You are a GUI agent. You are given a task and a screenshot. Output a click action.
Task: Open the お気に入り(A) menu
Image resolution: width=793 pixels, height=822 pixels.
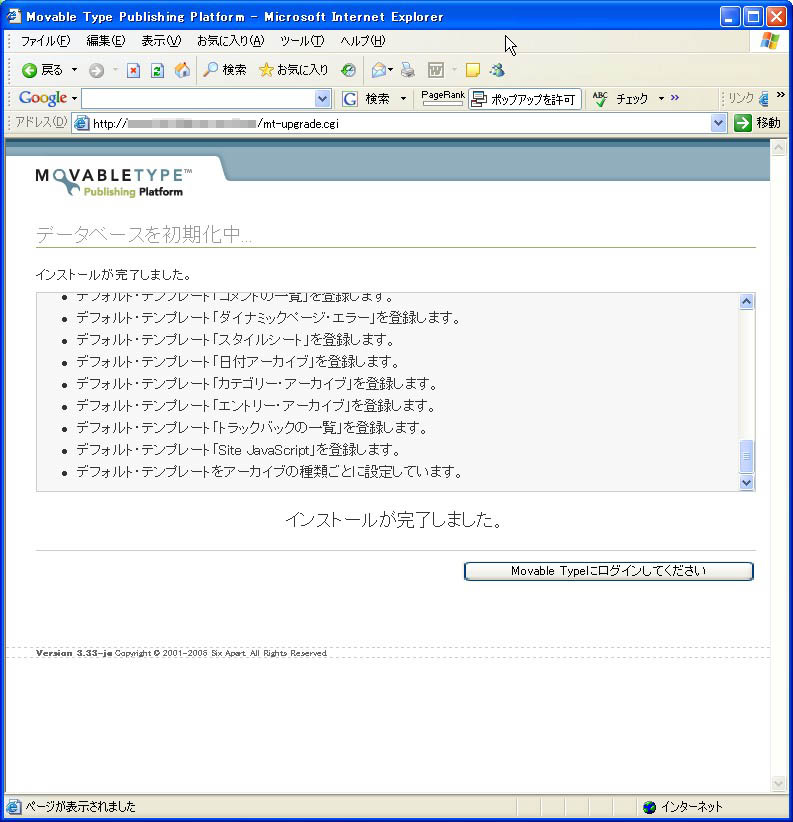[x=231, y=41]
